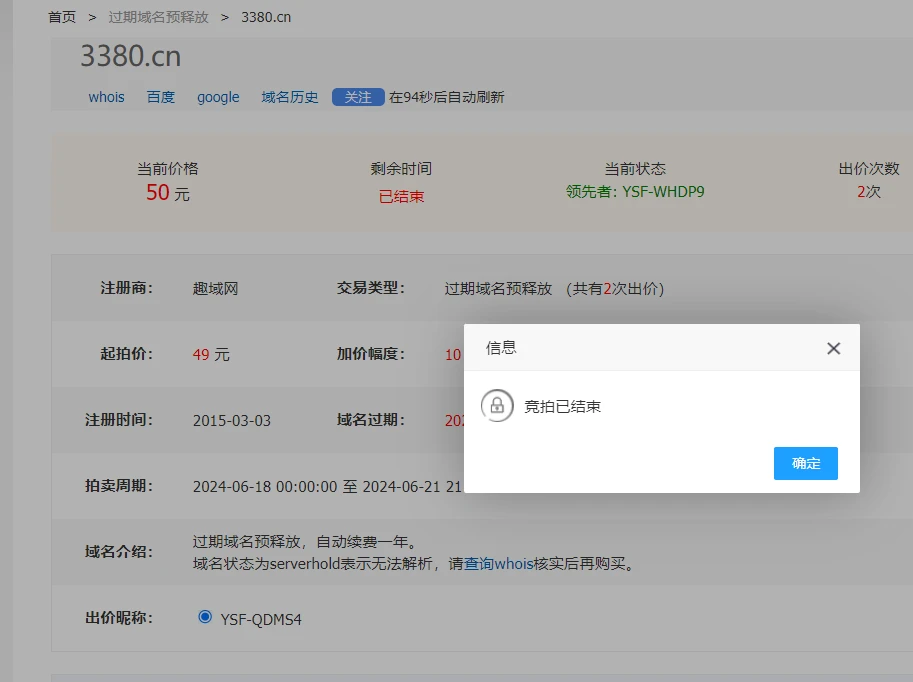View 域名历史 for this domain
913x682 pixels.
[290, 97]
